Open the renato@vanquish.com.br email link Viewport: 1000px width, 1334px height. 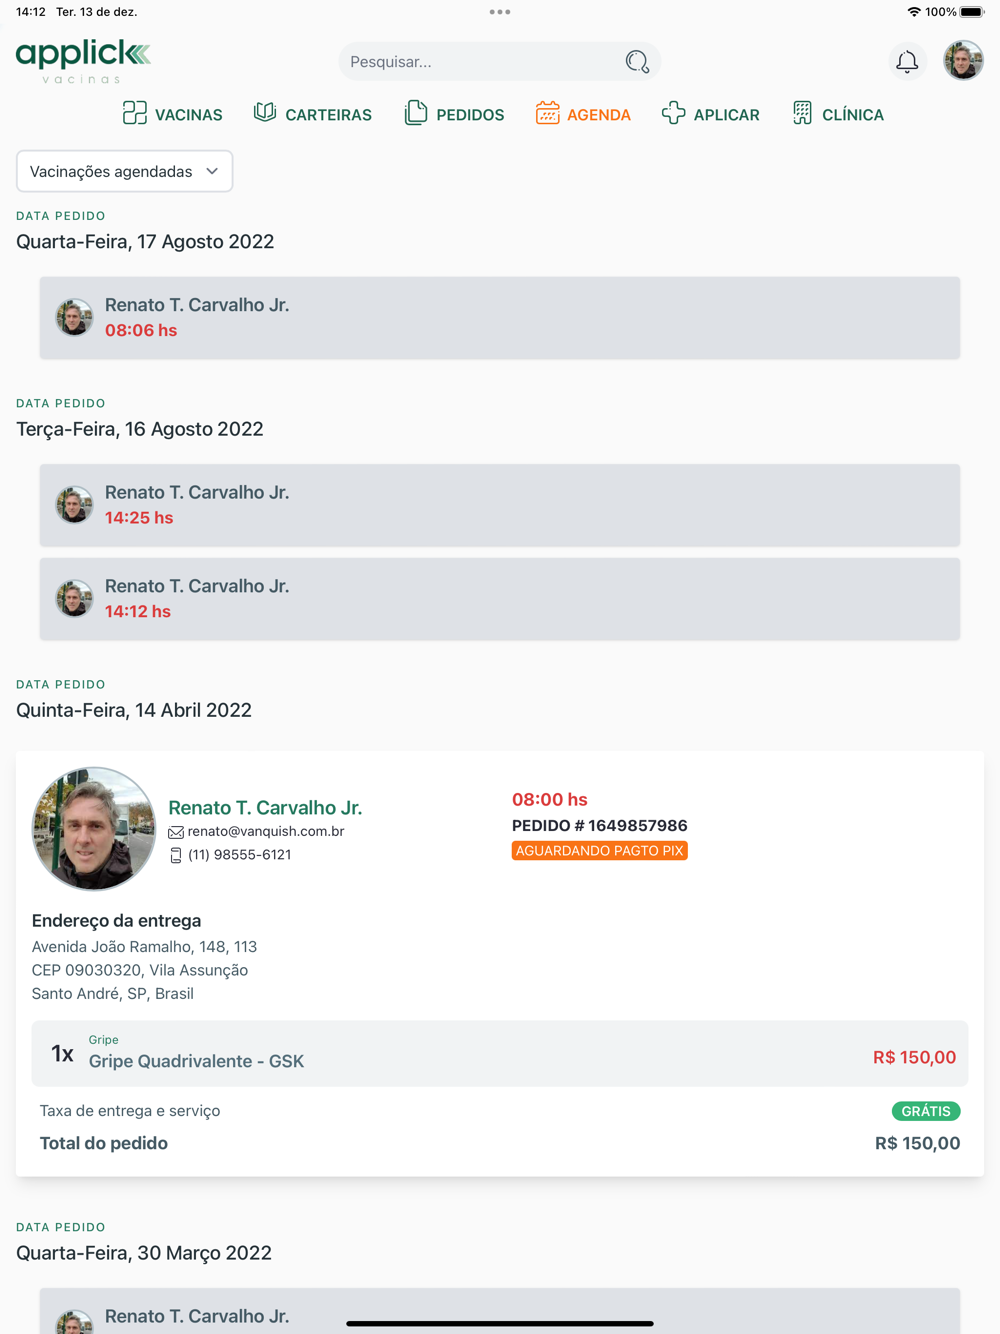pyautogui.click(x=266, y=831)
